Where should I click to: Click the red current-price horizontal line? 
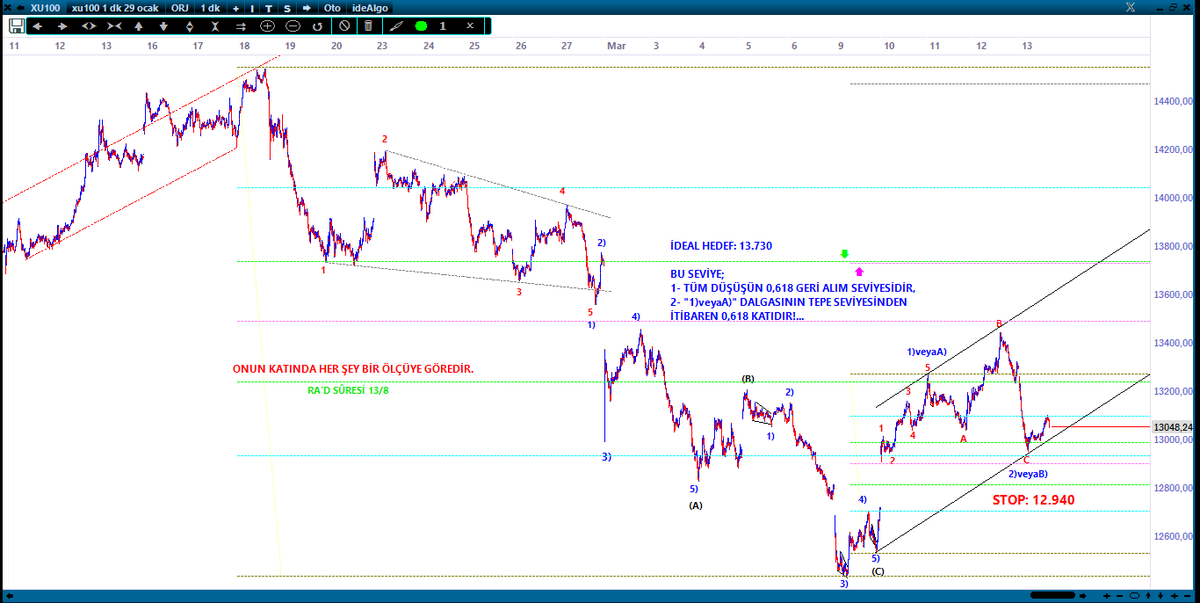[x=1099, y=426]
